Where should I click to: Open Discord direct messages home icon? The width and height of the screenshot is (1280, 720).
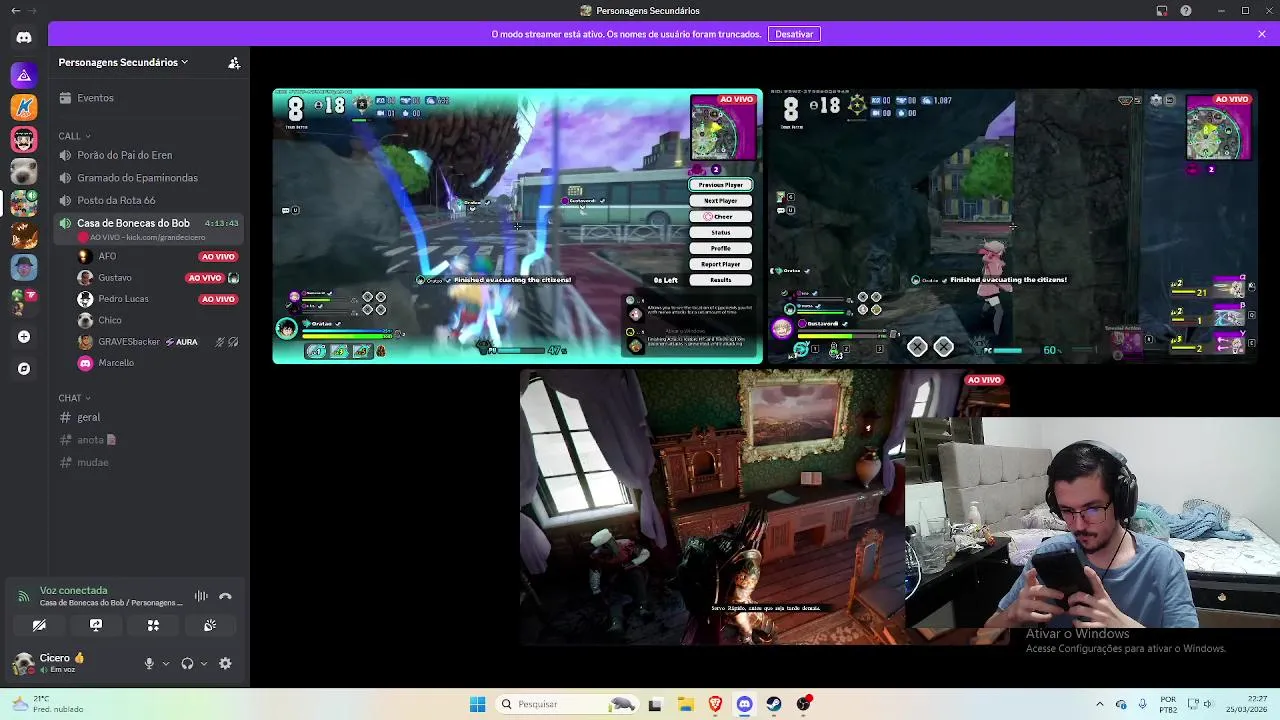[x=24, y=38]
